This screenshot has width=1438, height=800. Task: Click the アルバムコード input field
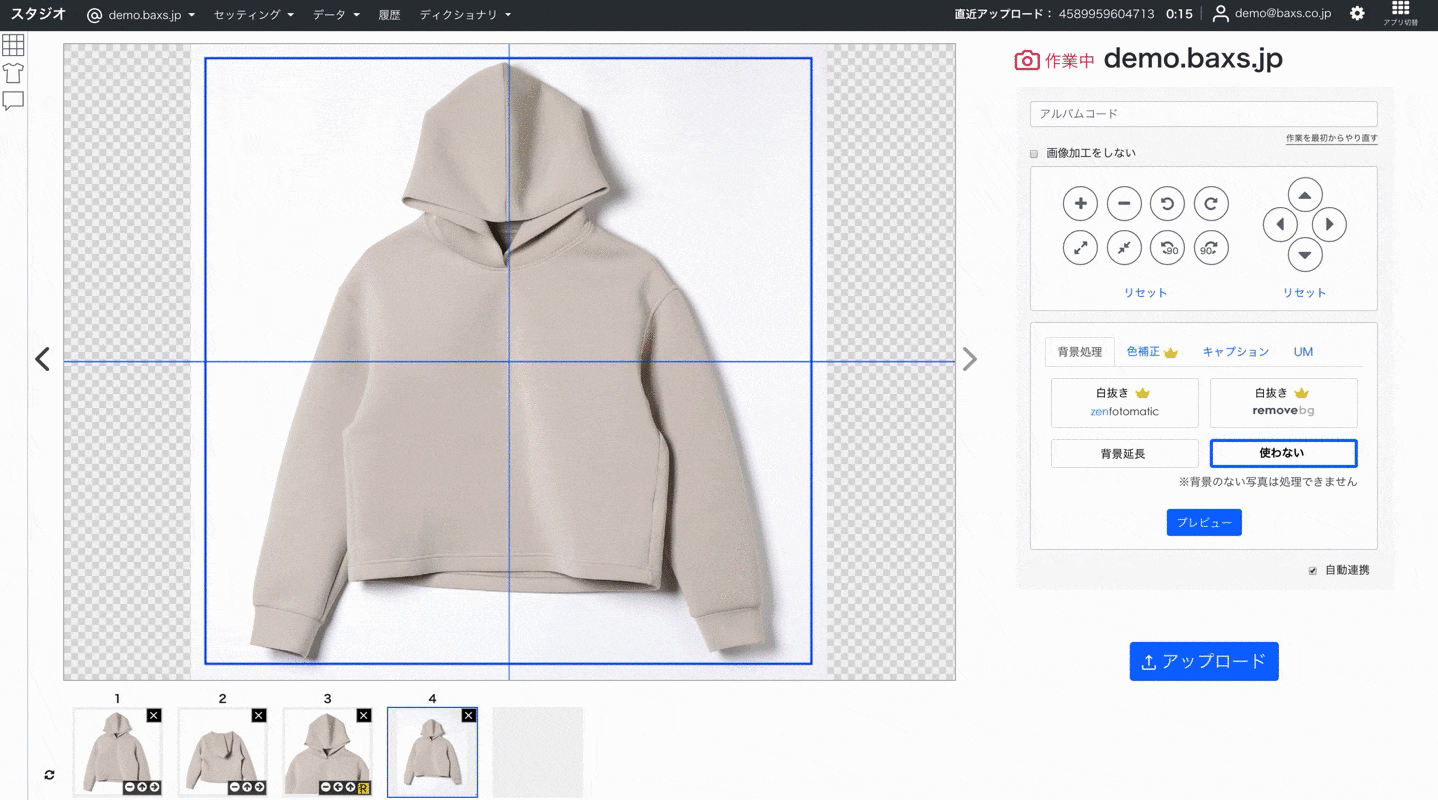coord(1203,114)
